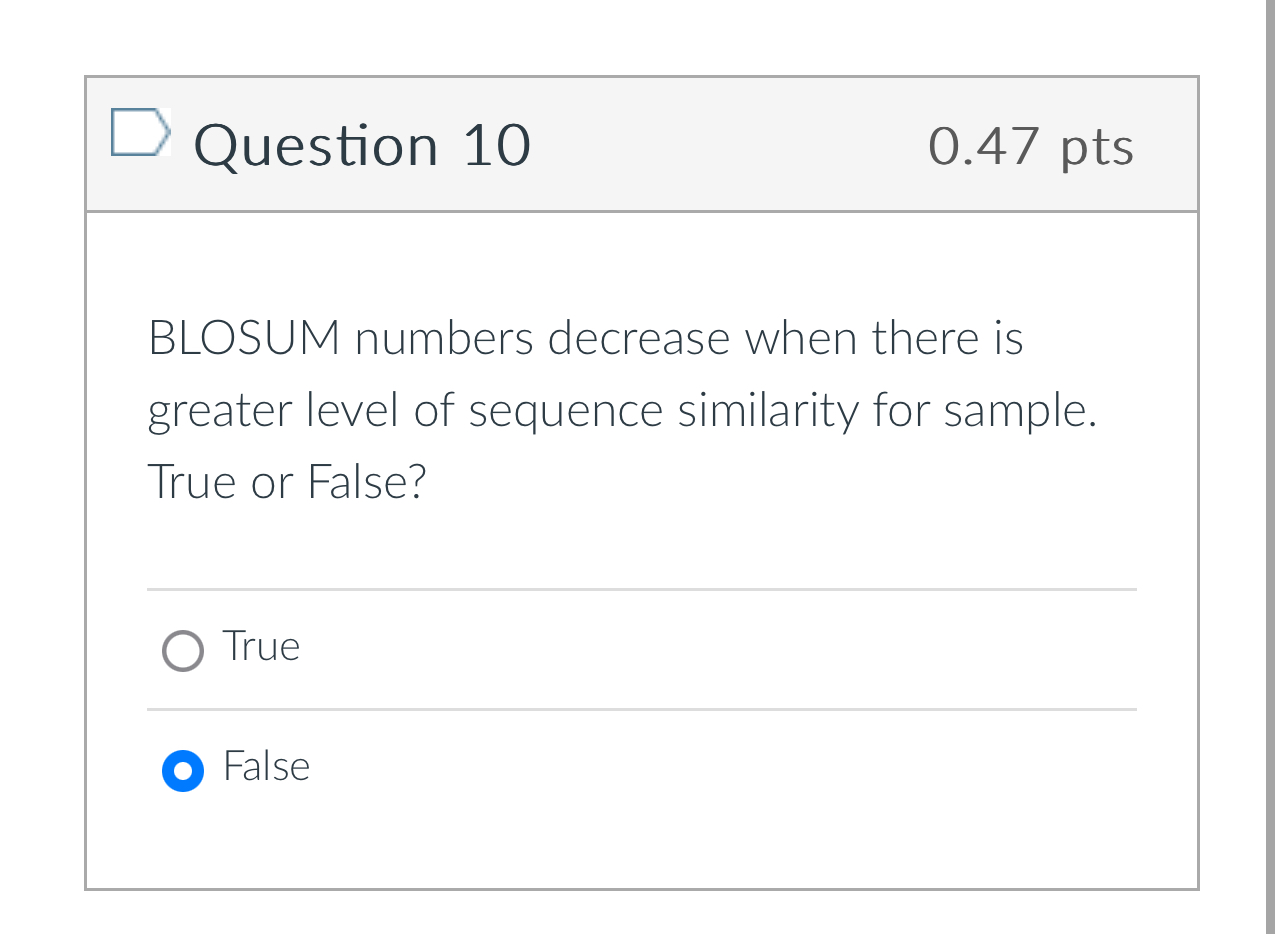Click the False answer label text
1284x934 pixels.
266,767
